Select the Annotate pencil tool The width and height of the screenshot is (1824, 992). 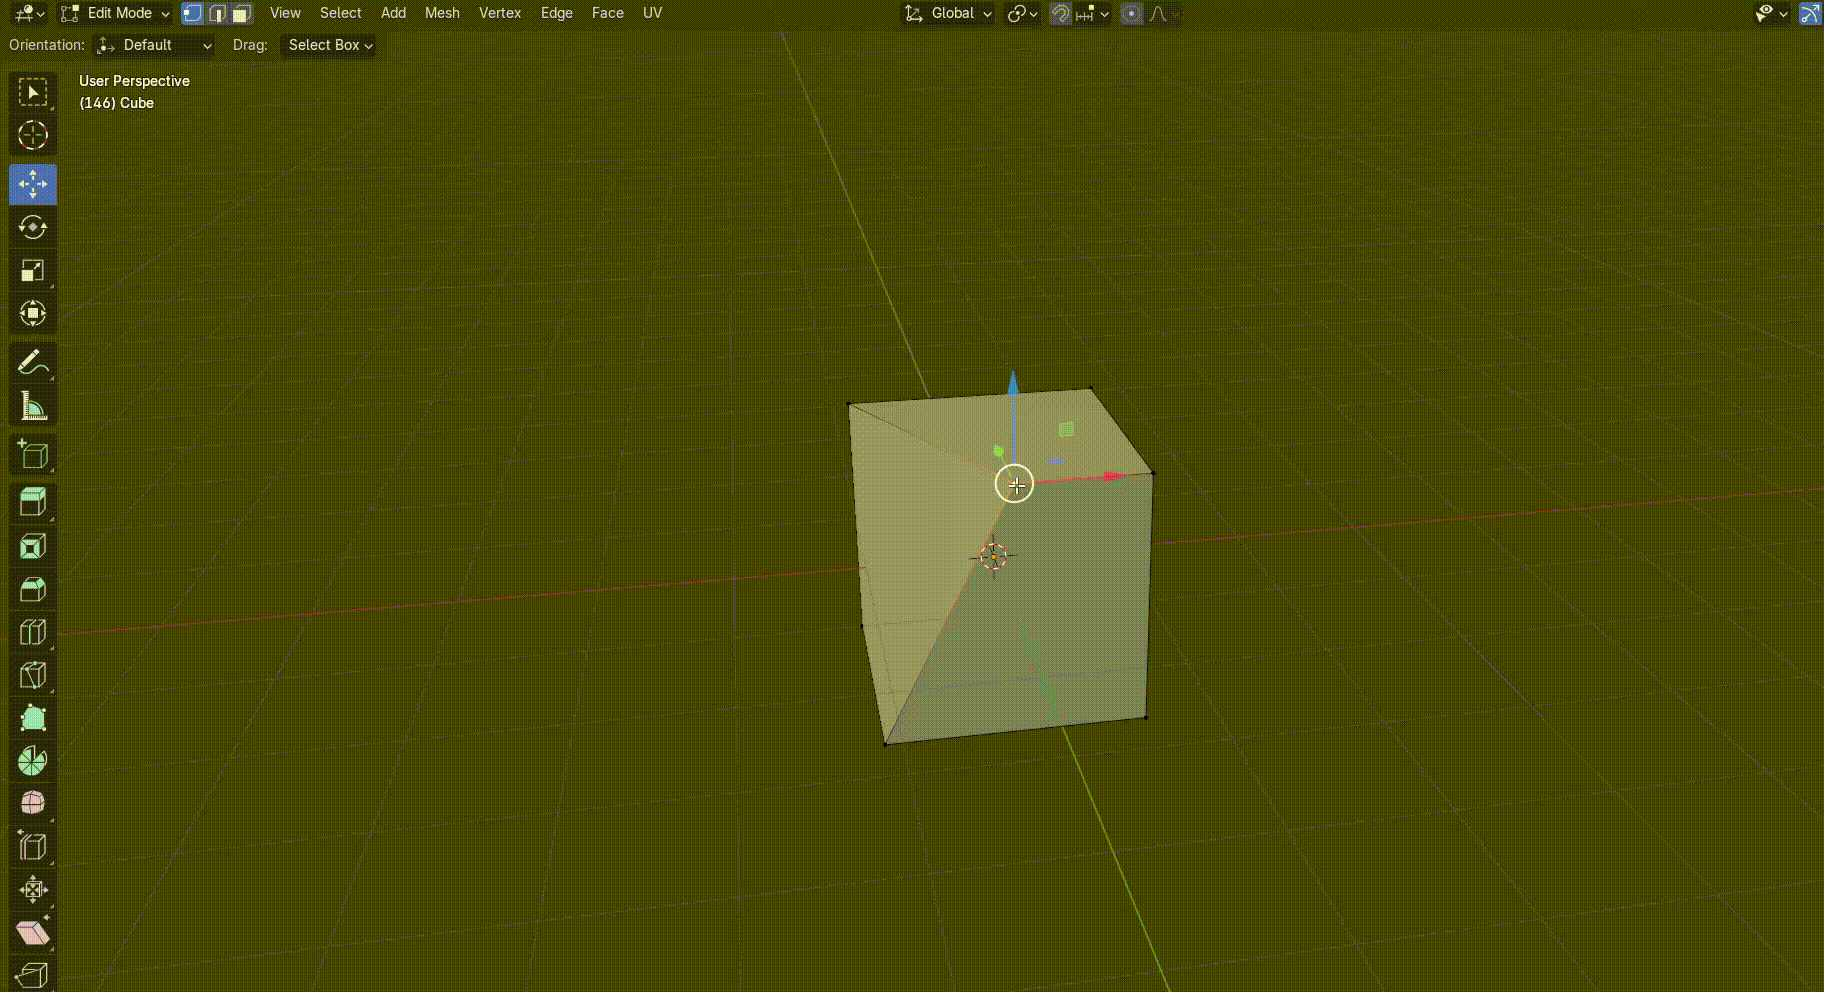tap(33, 362)
